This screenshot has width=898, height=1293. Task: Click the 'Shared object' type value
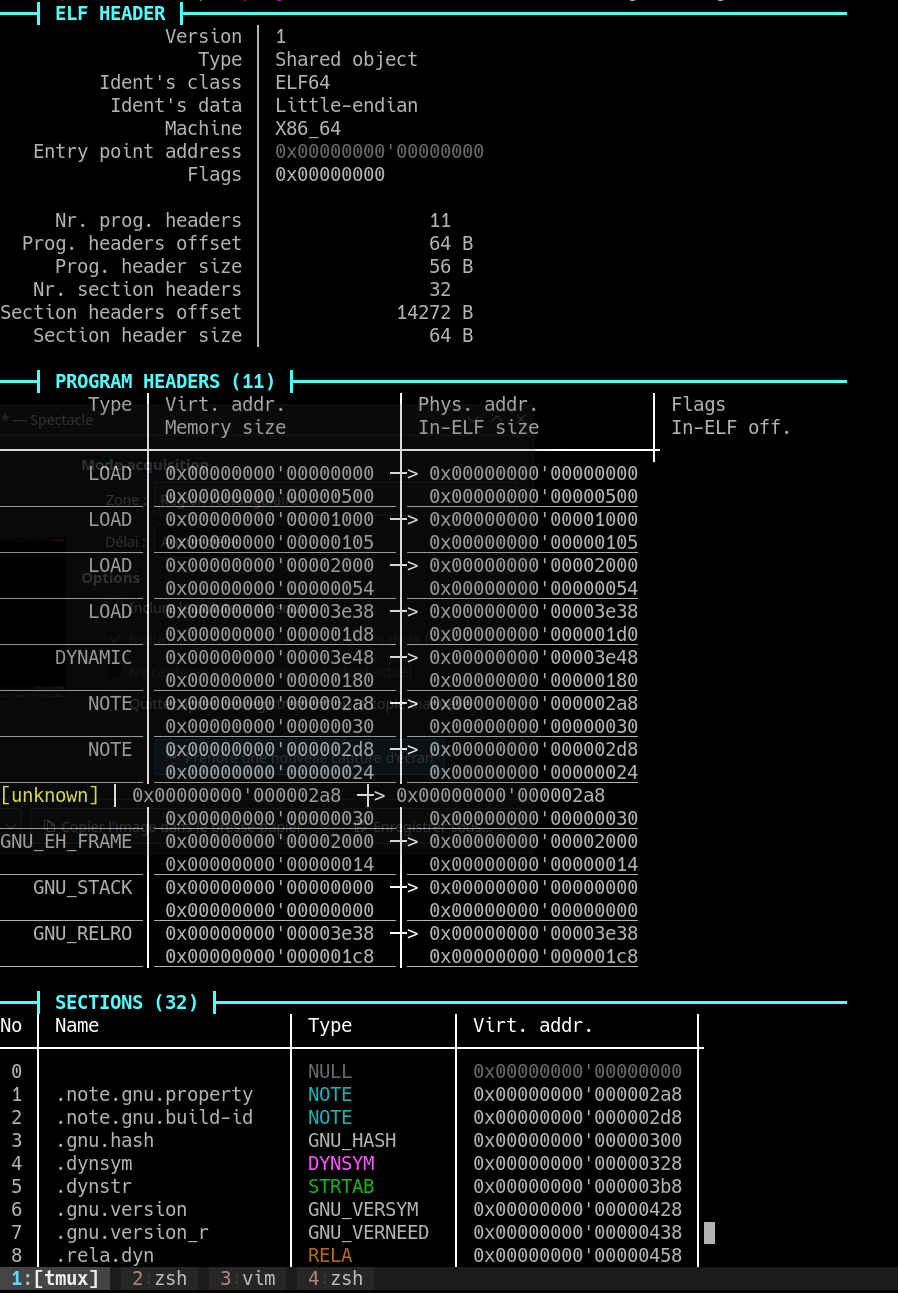coord(346,59)
